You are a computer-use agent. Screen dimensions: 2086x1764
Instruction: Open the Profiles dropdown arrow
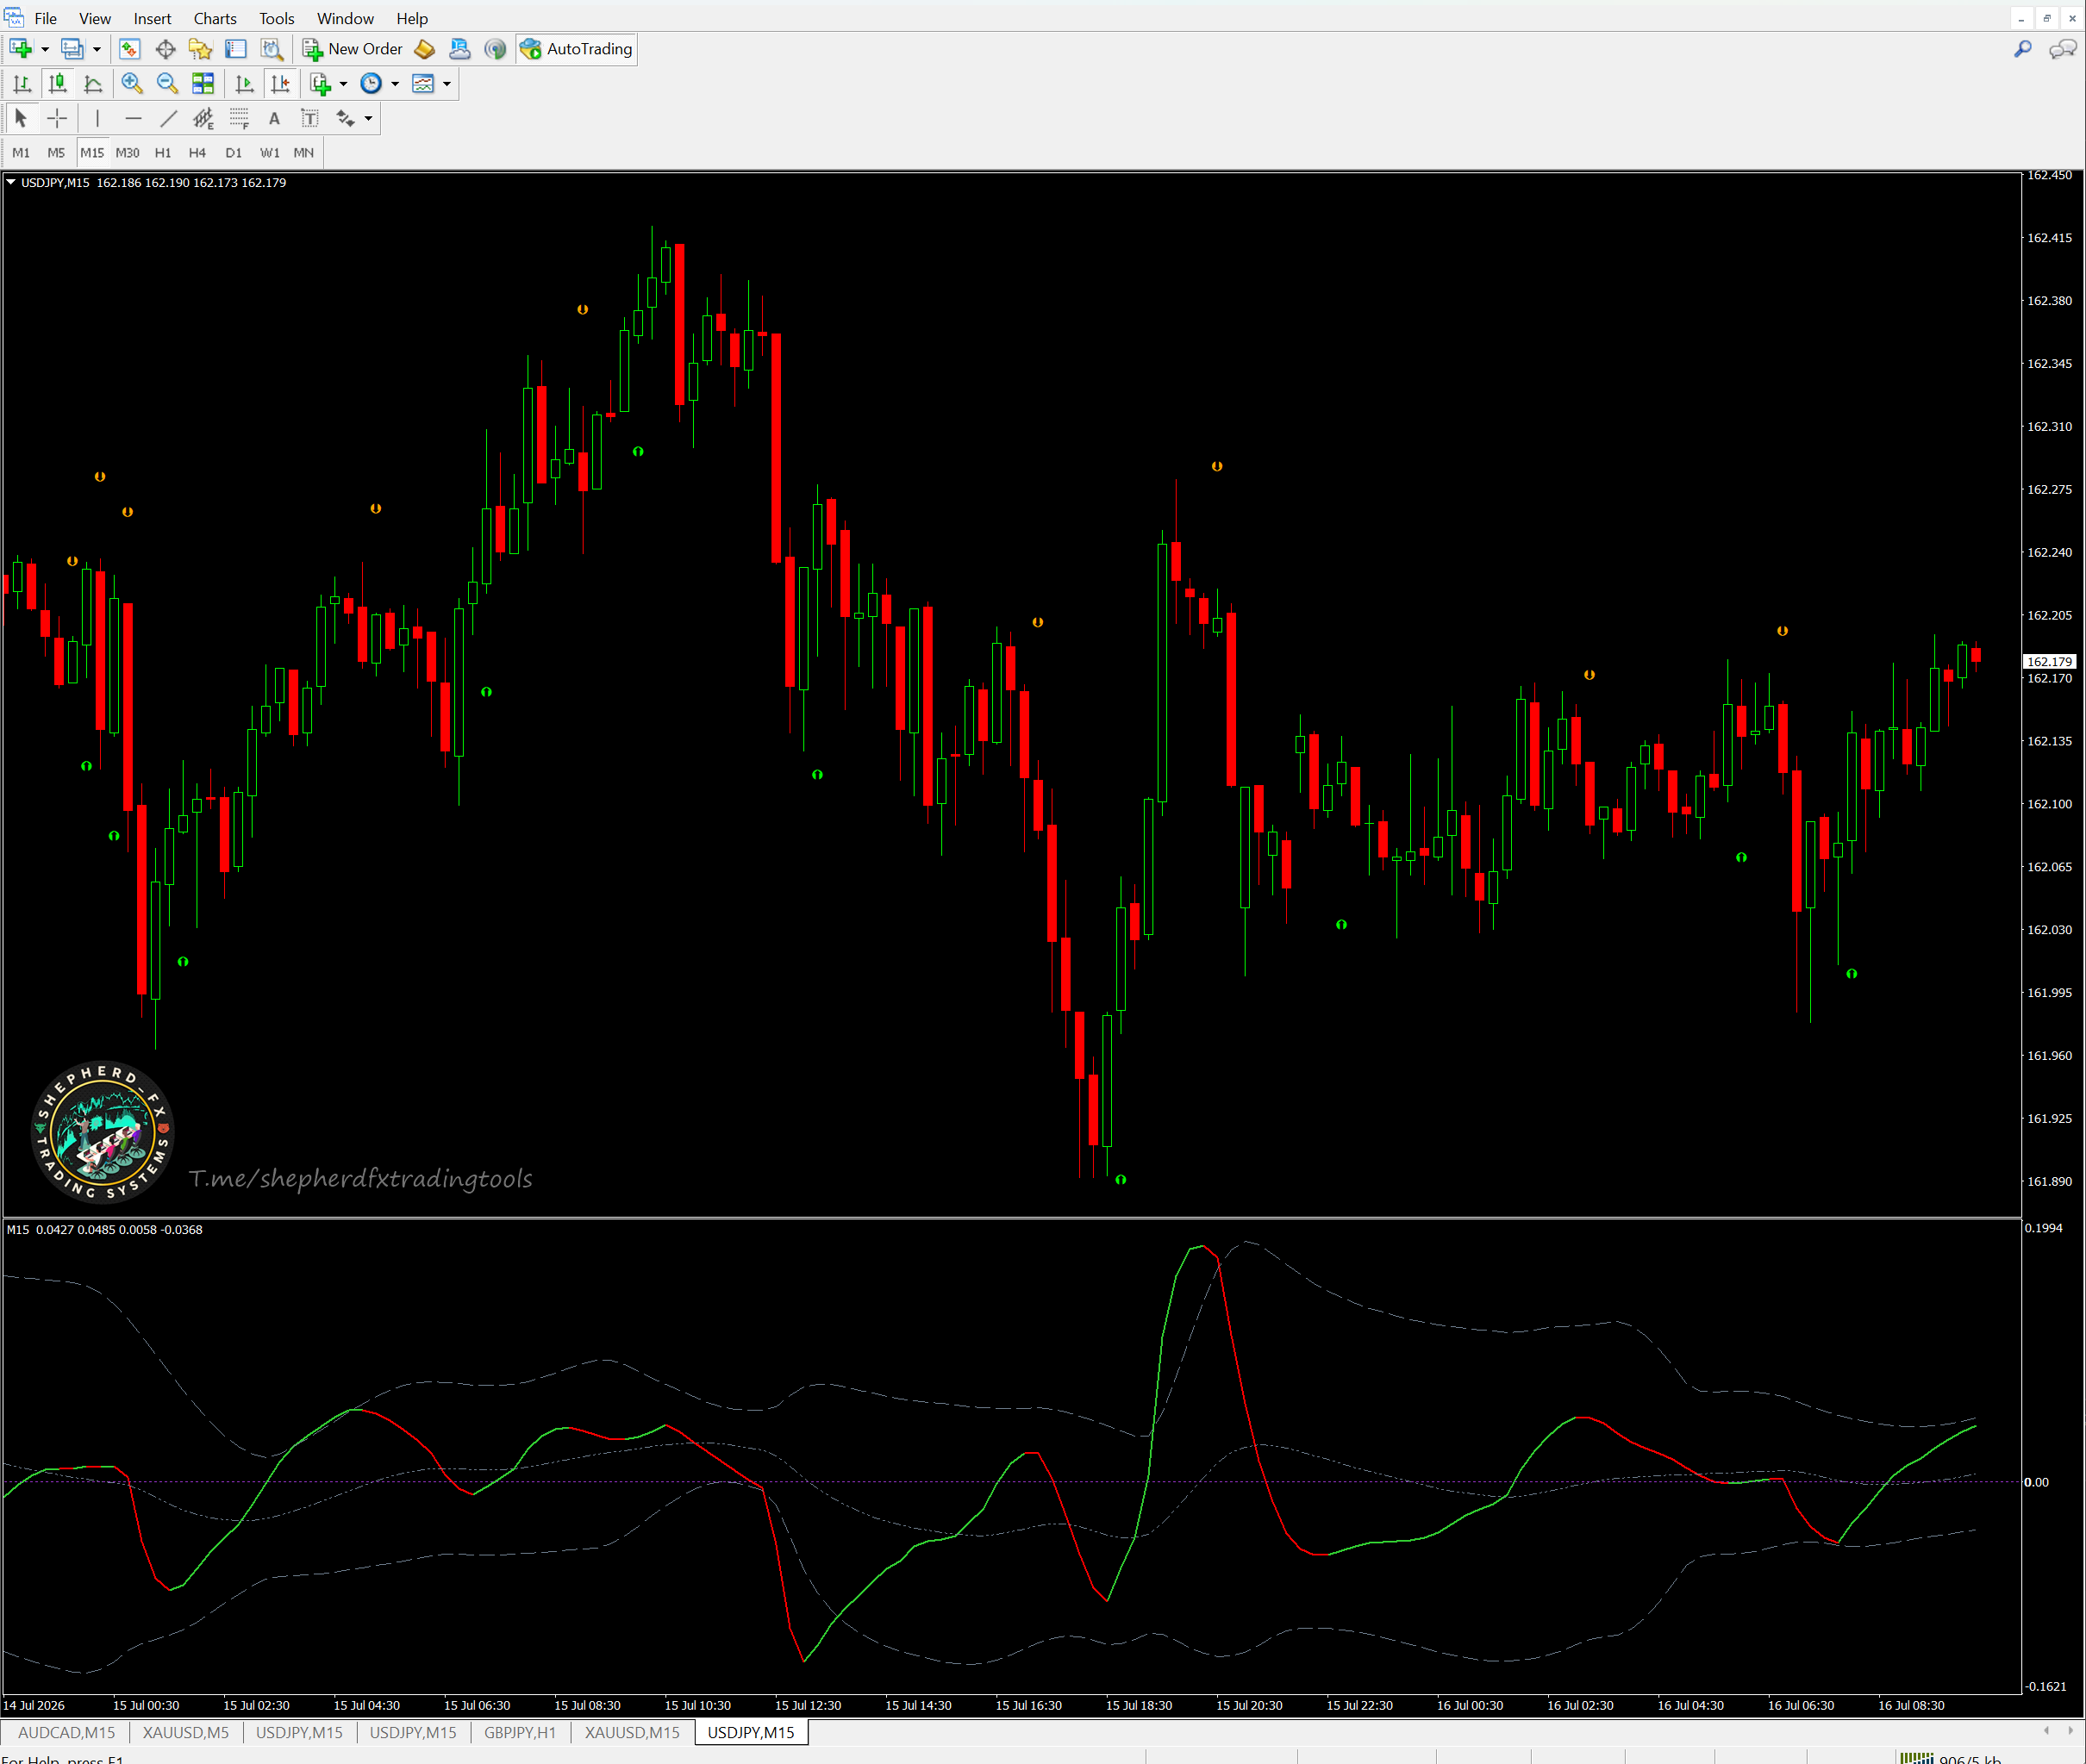click(97, 49)
